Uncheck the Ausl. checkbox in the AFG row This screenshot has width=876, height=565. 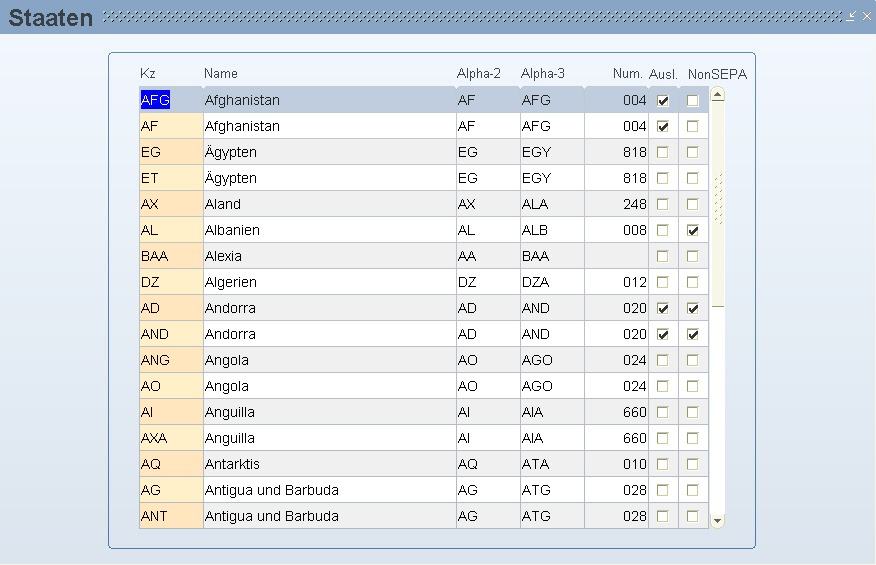(x=663, y=101)
